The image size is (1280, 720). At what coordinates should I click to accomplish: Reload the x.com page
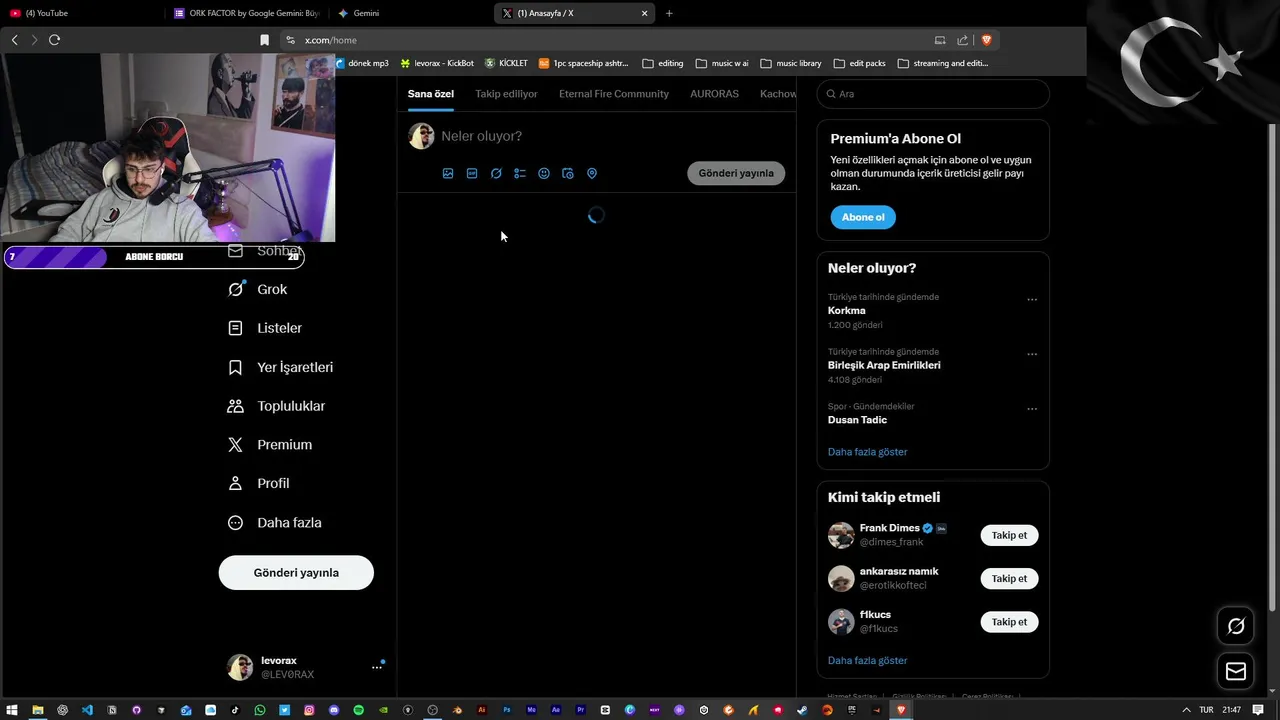54,40
